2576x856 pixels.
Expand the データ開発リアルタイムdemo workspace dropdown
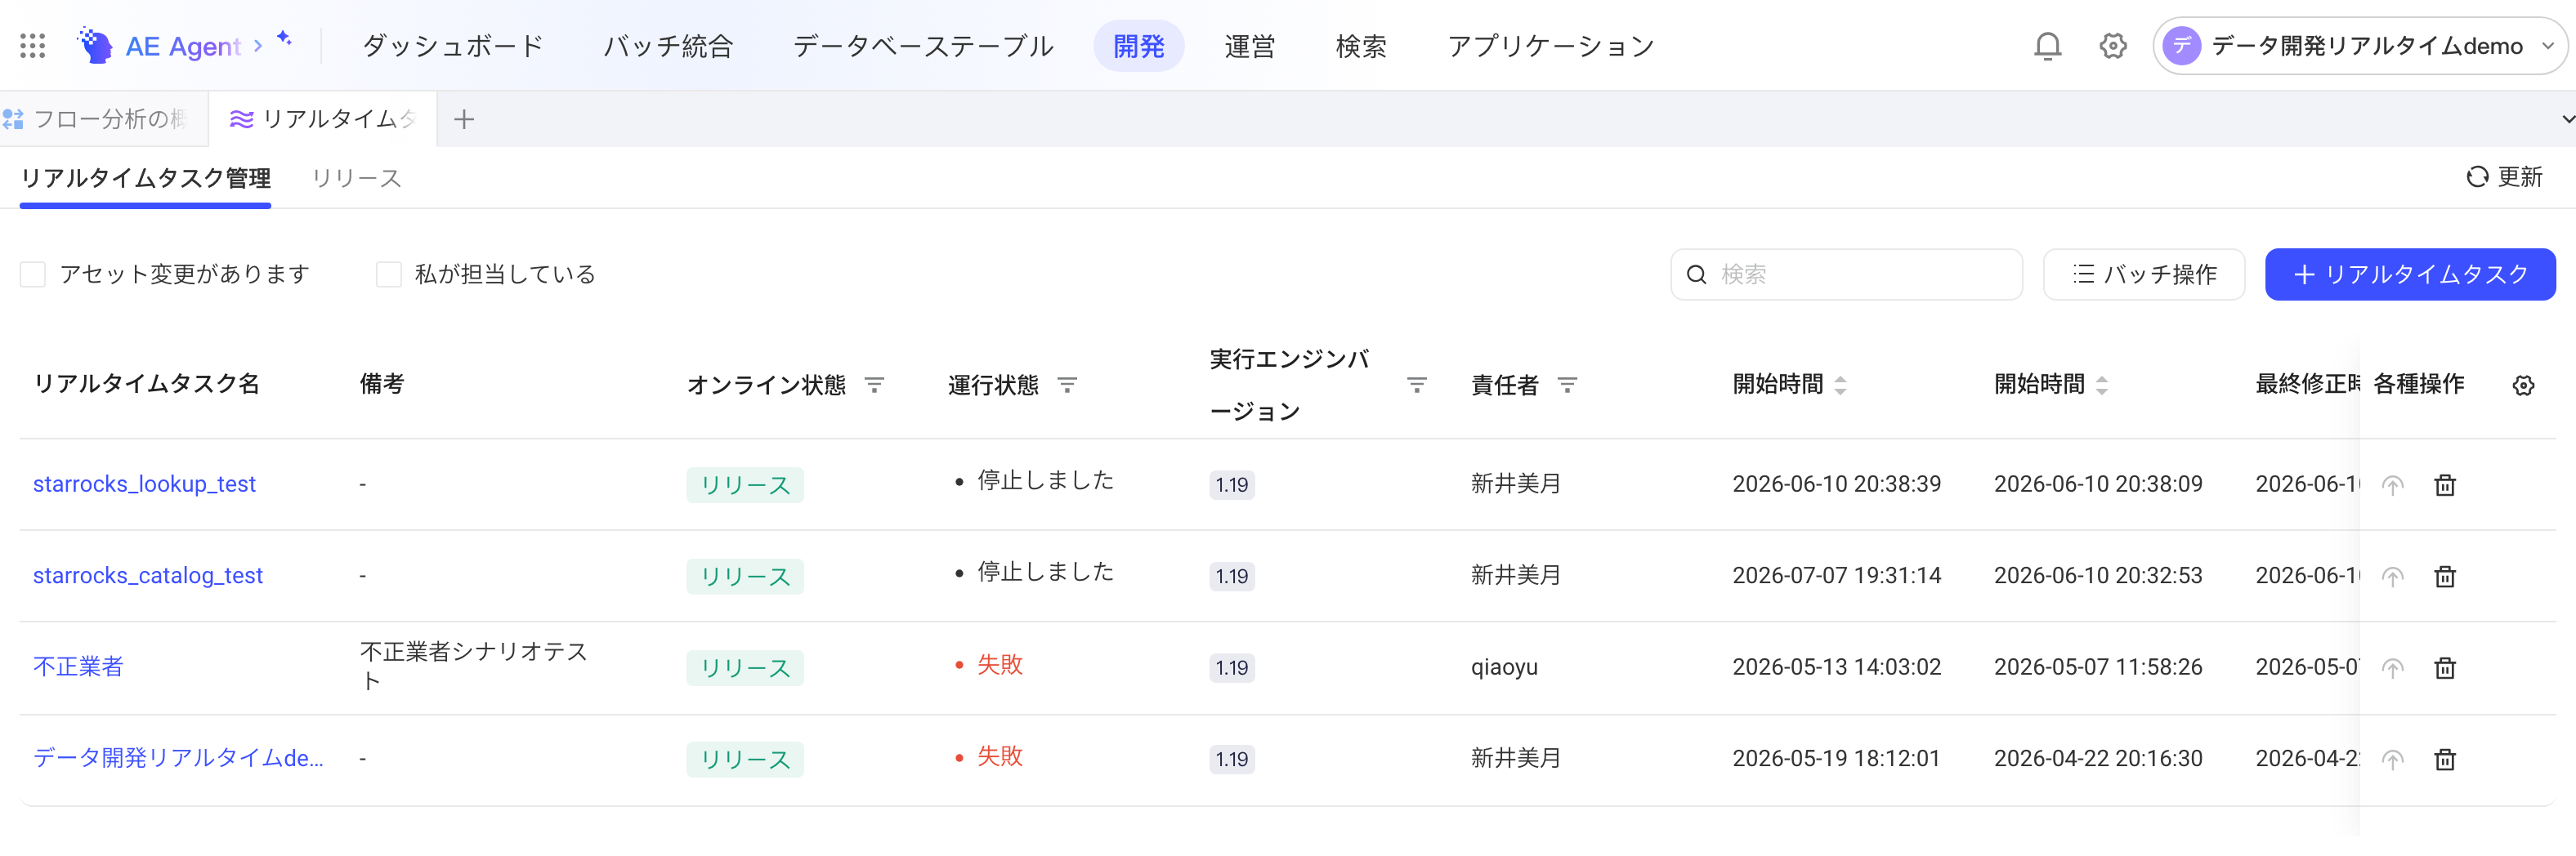pyautogui.click(x=2548, y=46)
